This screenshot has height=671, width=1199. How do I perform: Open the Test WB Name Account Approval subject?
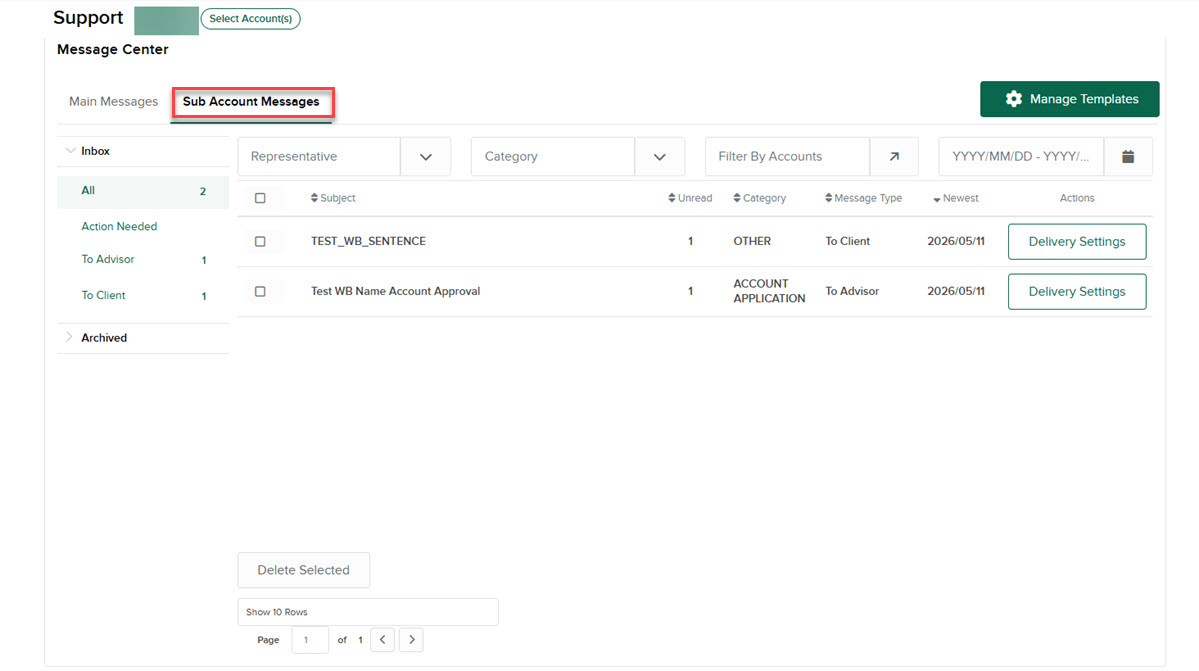point(395,291)
